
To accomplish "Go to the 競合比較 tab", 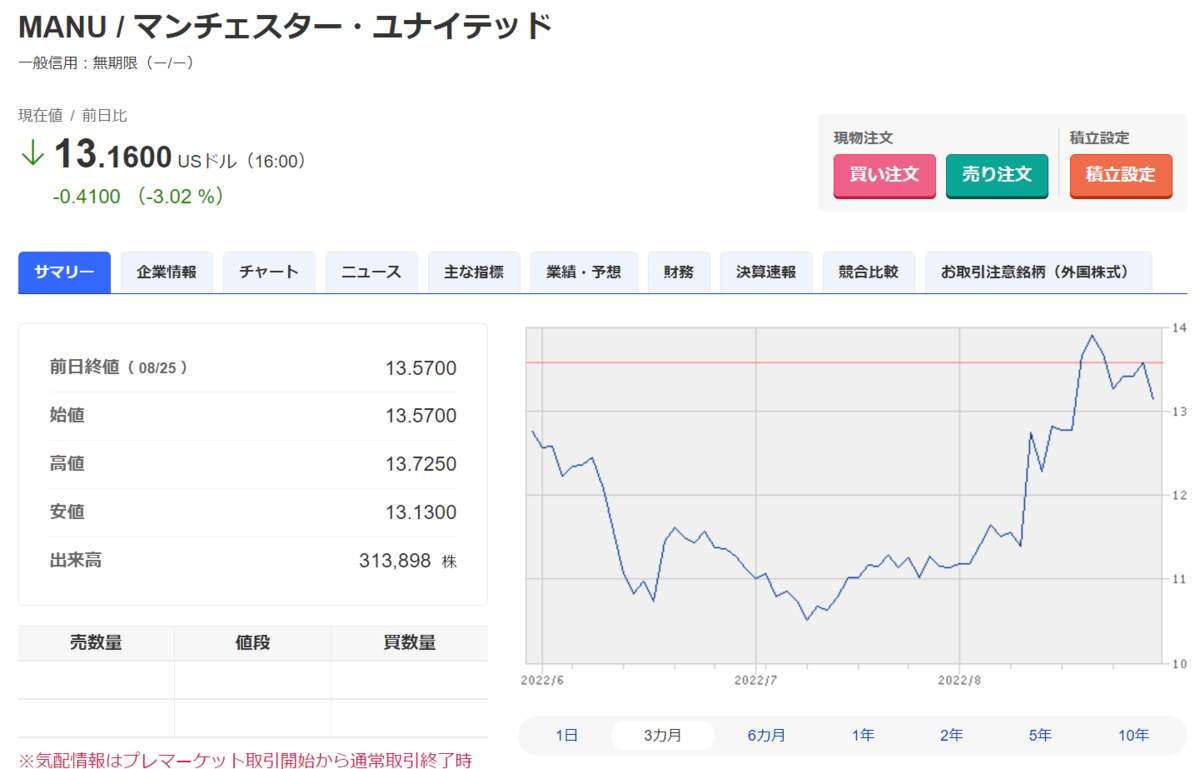I will [869, 272].
